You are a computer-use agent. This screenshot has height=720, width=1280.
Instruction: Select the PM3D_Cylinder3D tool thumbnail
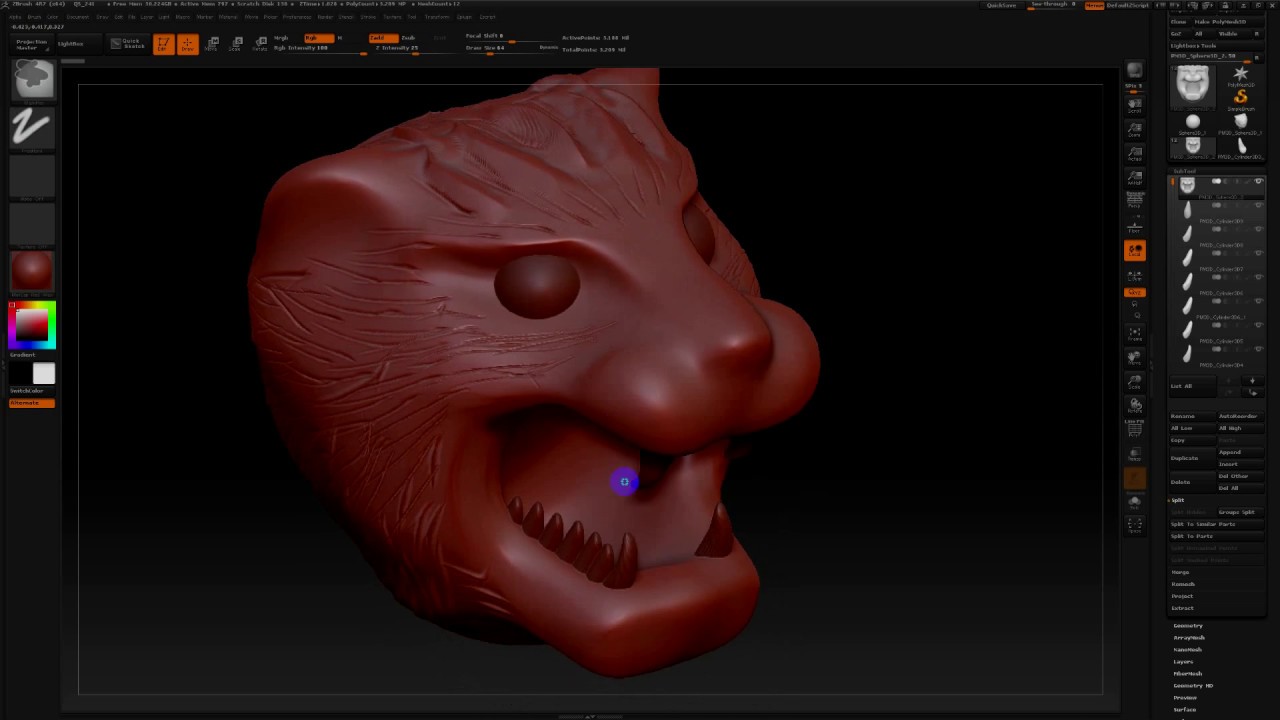coord(1241,148)
